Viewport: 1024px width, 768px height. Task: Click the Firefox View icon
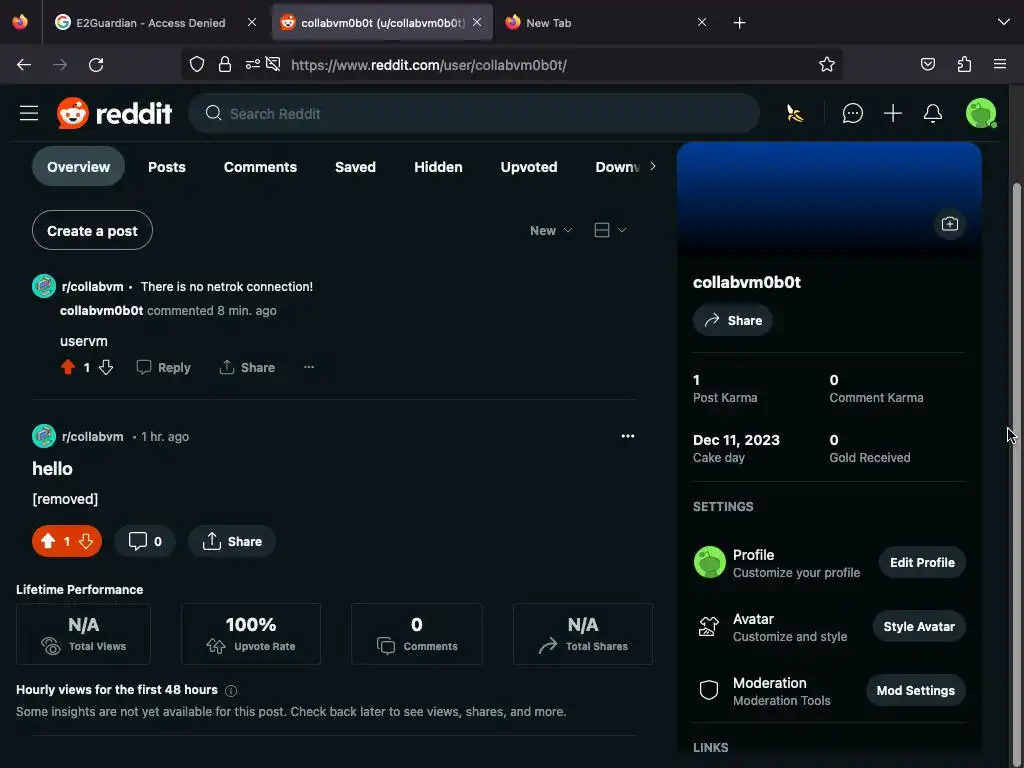coord(20,23)
